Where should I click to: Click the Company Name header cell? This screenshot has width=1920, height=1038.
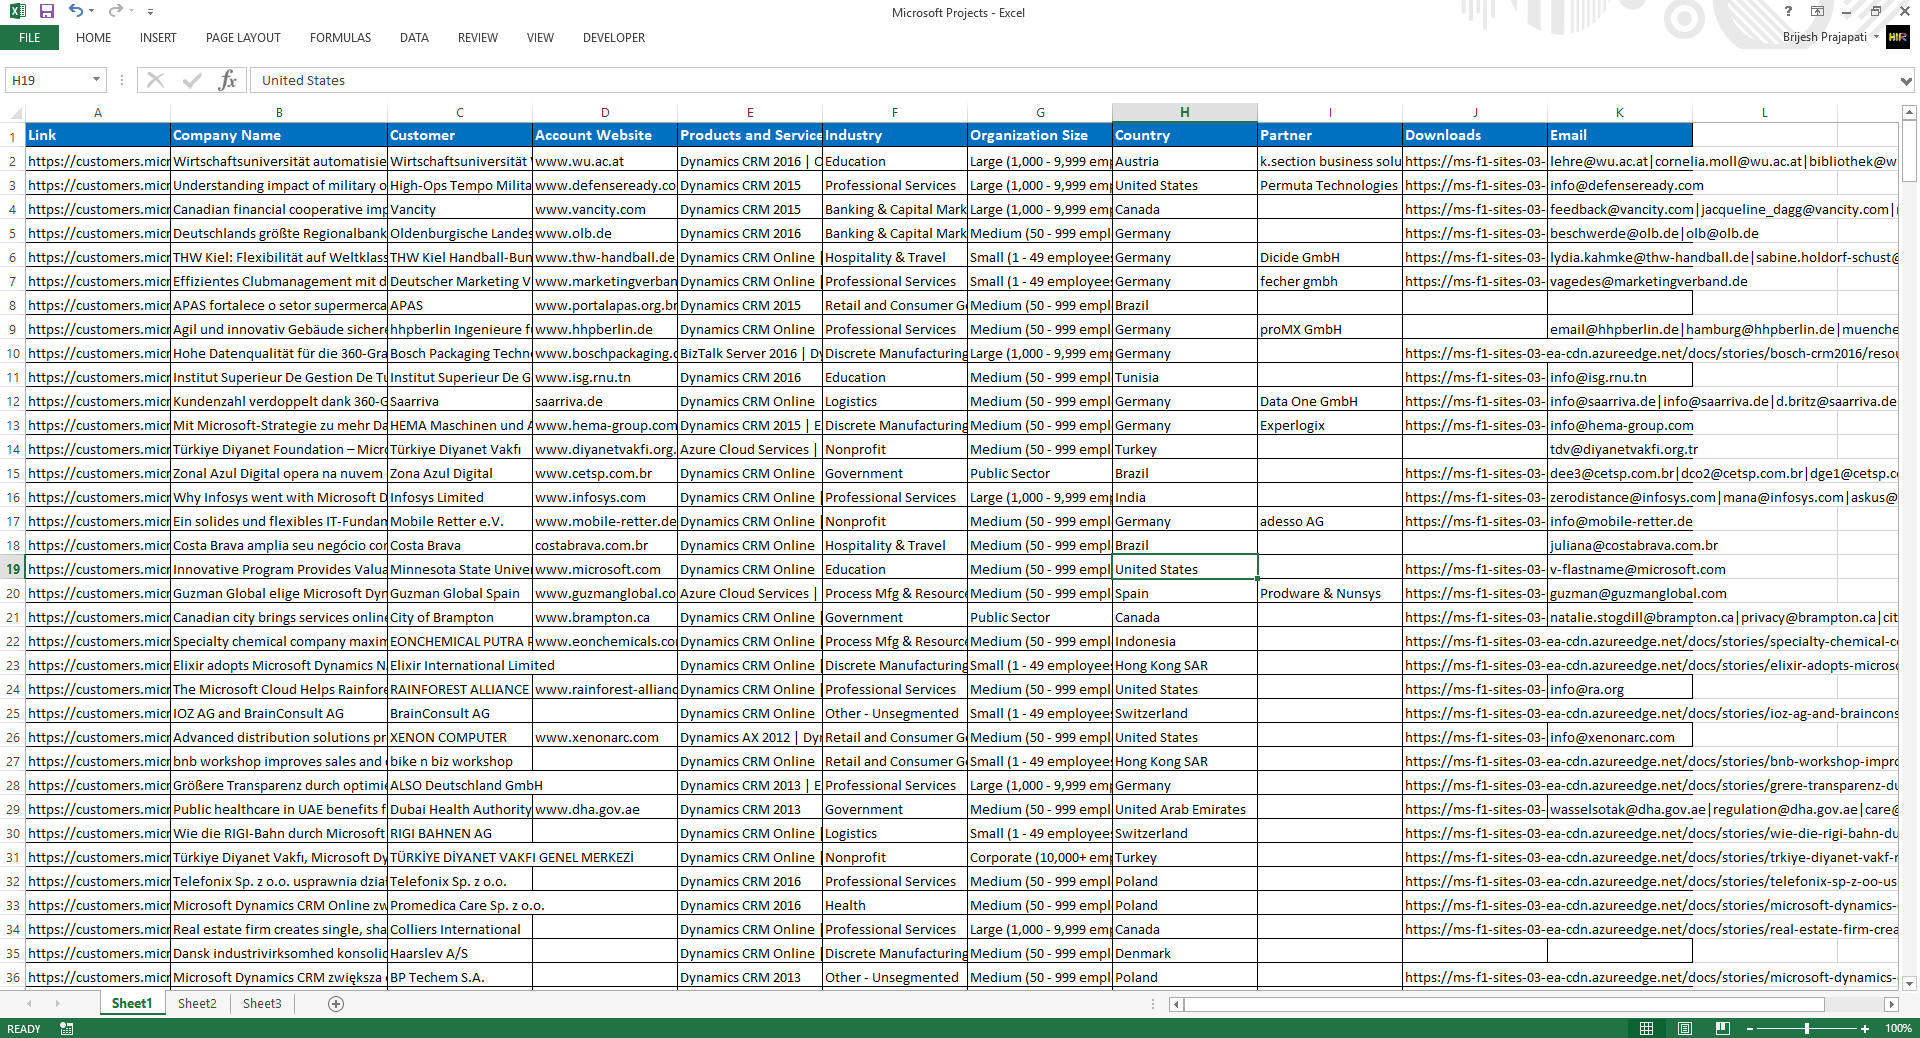coord(279,135)
